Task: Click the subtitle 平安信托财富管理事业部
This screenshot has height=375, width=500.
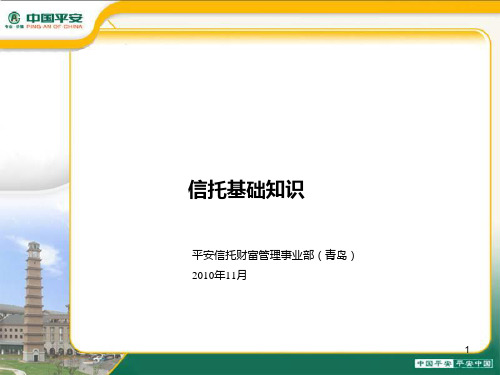Action: [x=253, y=255]
